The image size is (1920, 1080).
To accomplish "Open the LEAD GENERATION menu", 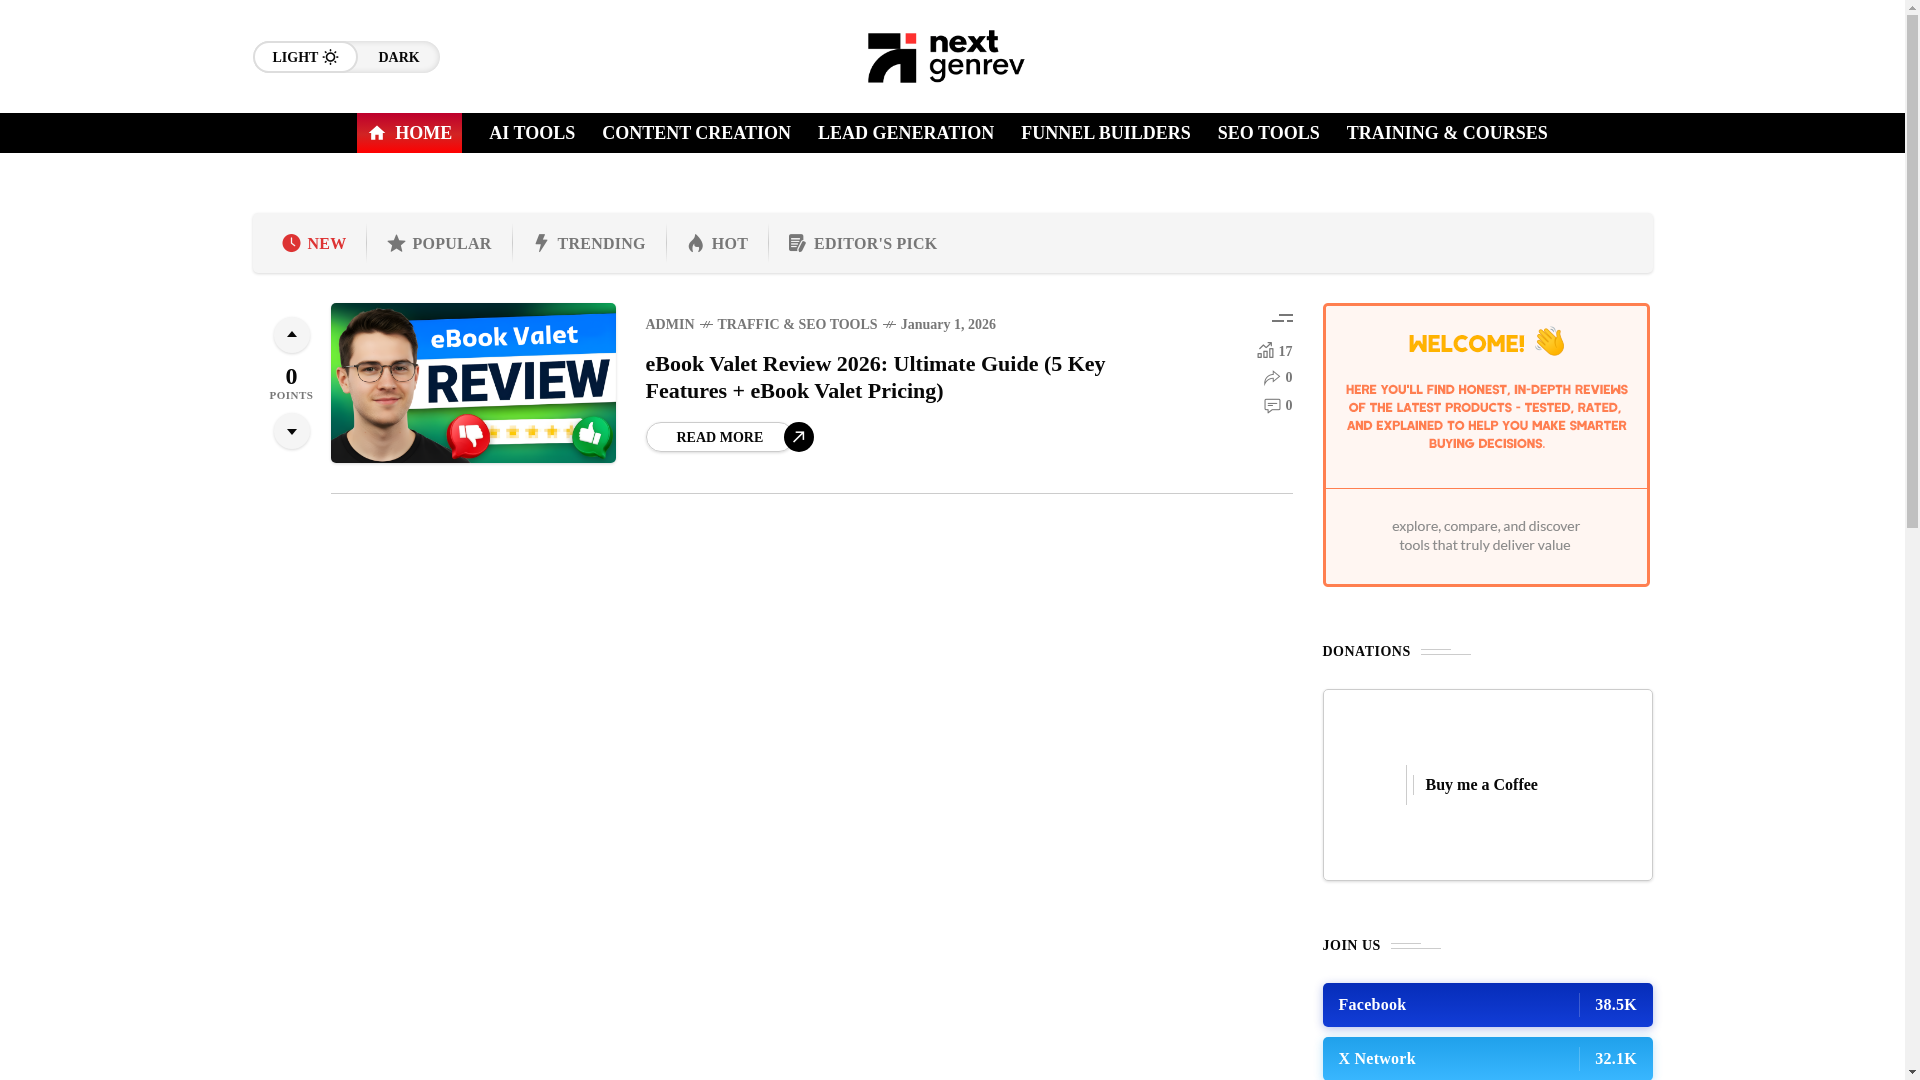I will tap(906, 133).
